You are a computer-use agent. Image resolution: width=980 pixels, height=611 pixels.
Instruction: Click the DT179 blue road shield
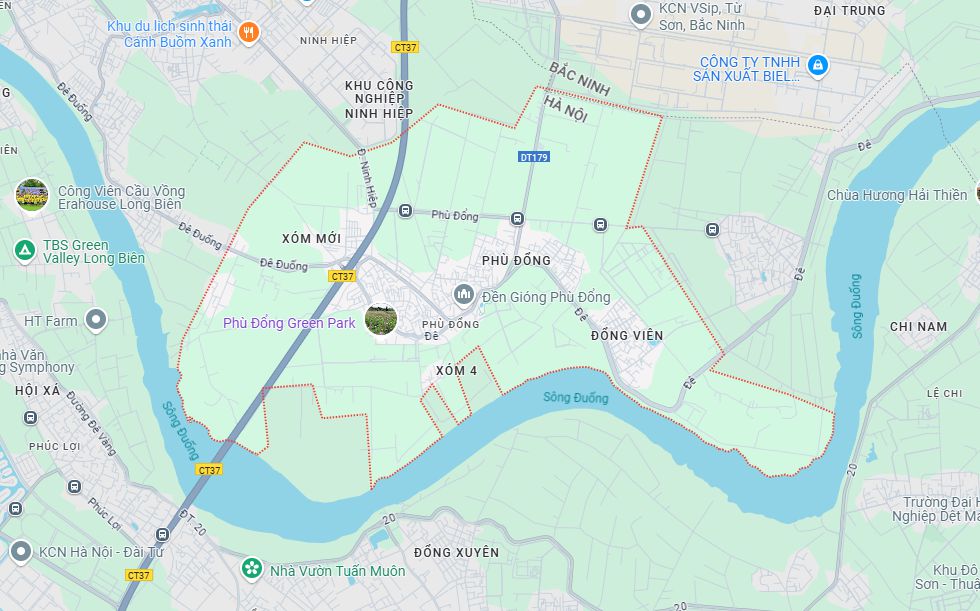click(x=534, y=157)
